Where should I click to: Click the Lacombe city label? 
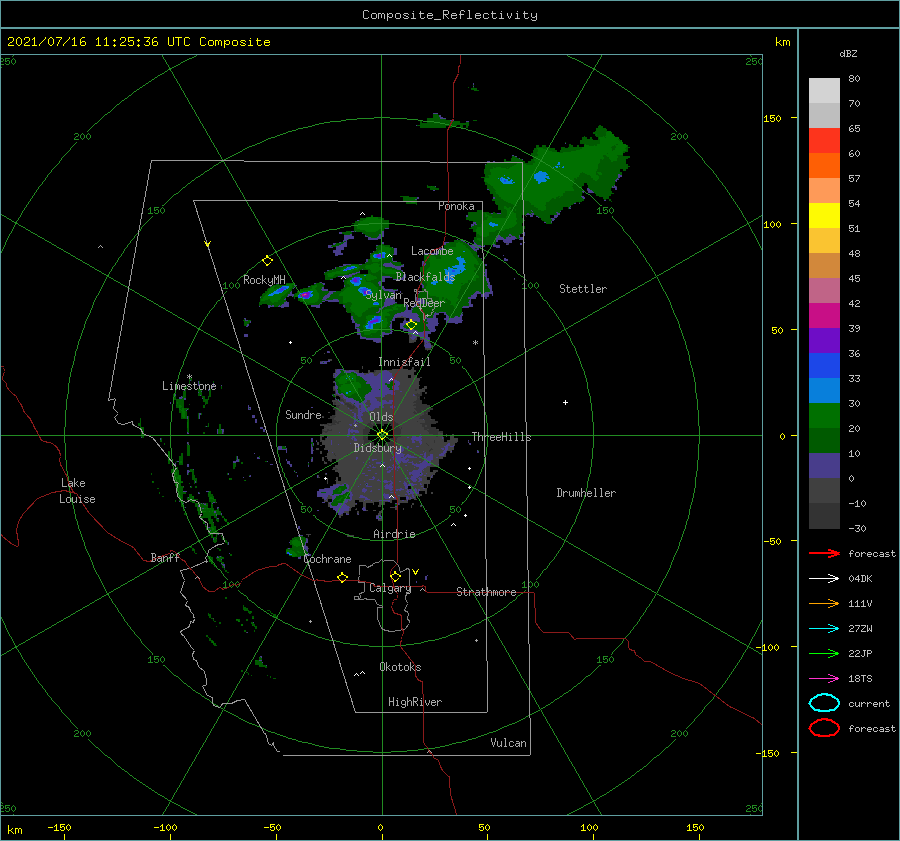point(432,251)
